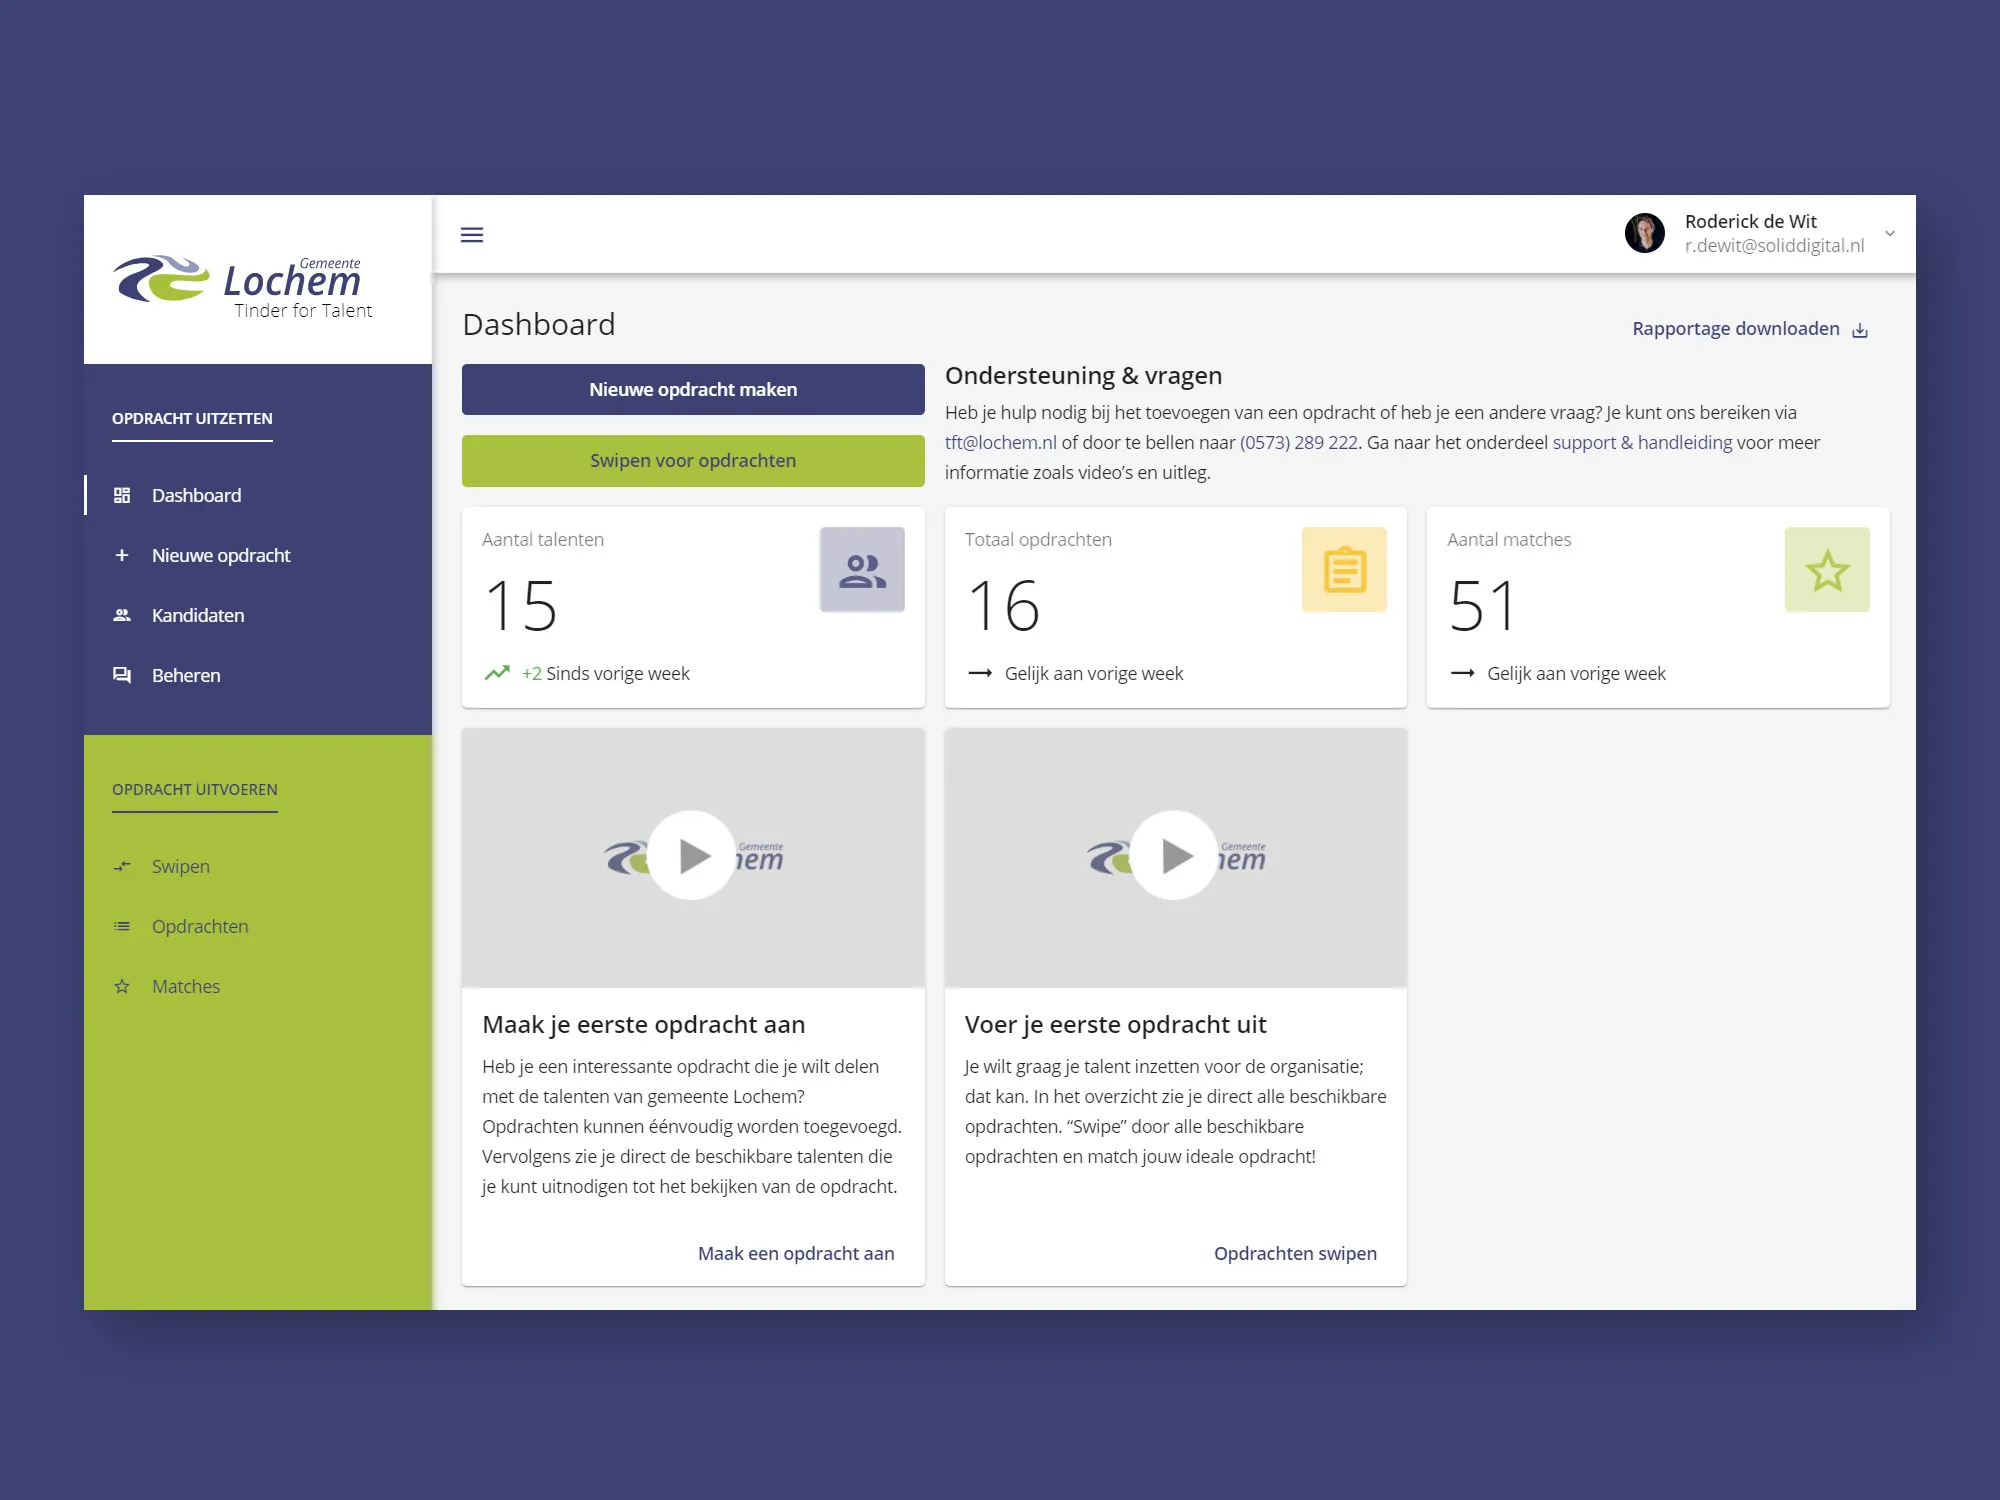This screenshot has width=2000, height=1500.
Task: Select Opdrachten in the green sidebar section
Action: [x=200, y=926]
